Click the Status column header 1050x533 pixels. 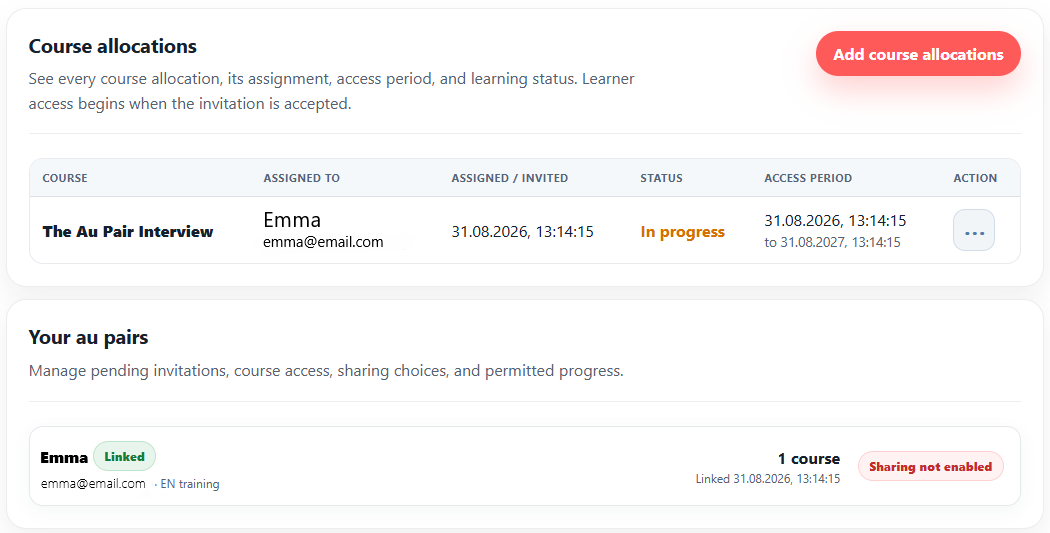(x=662, y=178)
